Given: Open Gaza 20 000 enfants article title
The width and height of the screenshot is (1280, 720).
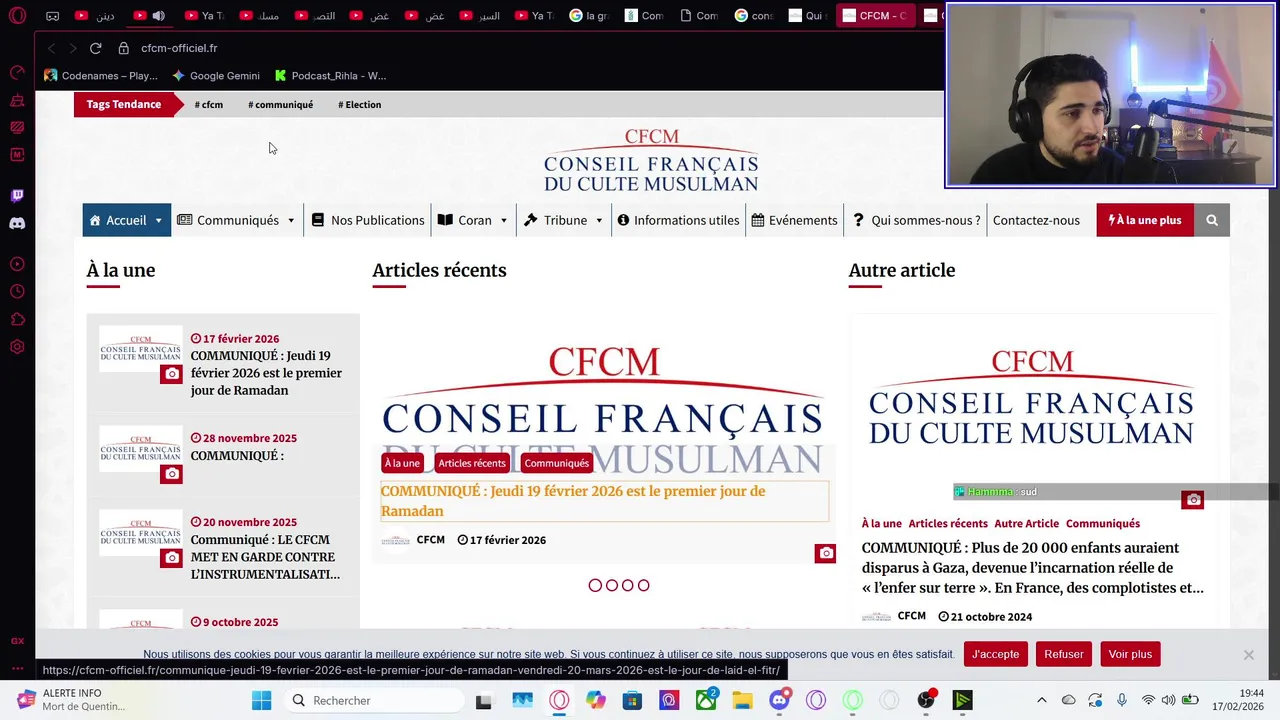Looking at the screenshot, I should tap(1032, 568).
